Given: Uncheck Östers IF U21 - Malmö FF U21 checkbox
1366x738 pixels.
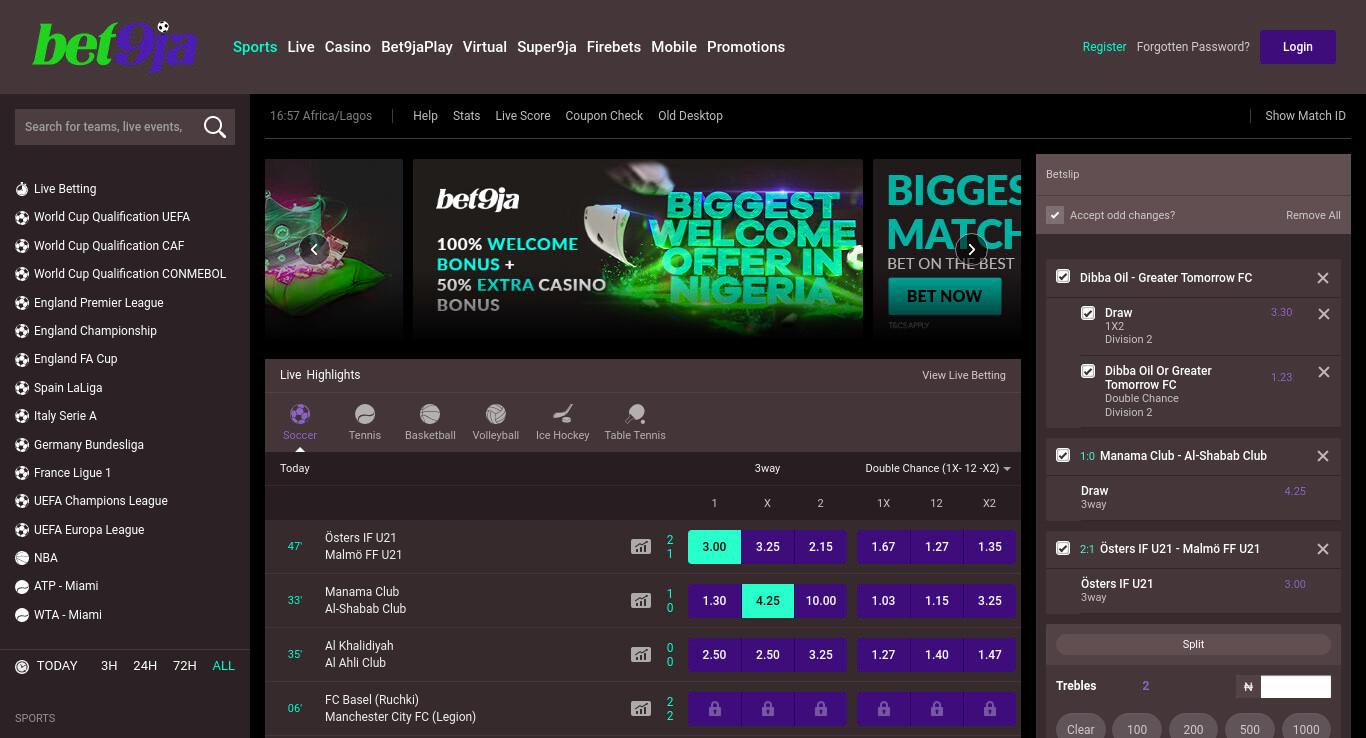Looking at the screenshot, I should [x=1063, y=548].
